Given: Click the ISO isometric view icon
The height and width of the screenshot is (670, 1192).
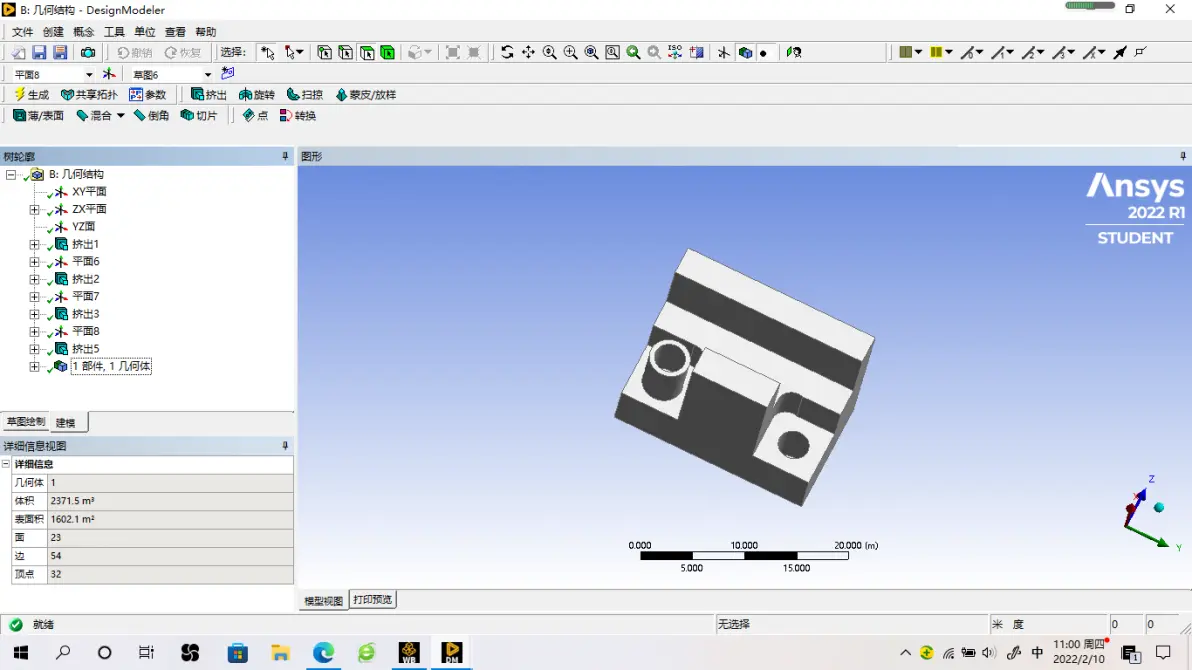Looking at the screenshot, I should [675, 52].
